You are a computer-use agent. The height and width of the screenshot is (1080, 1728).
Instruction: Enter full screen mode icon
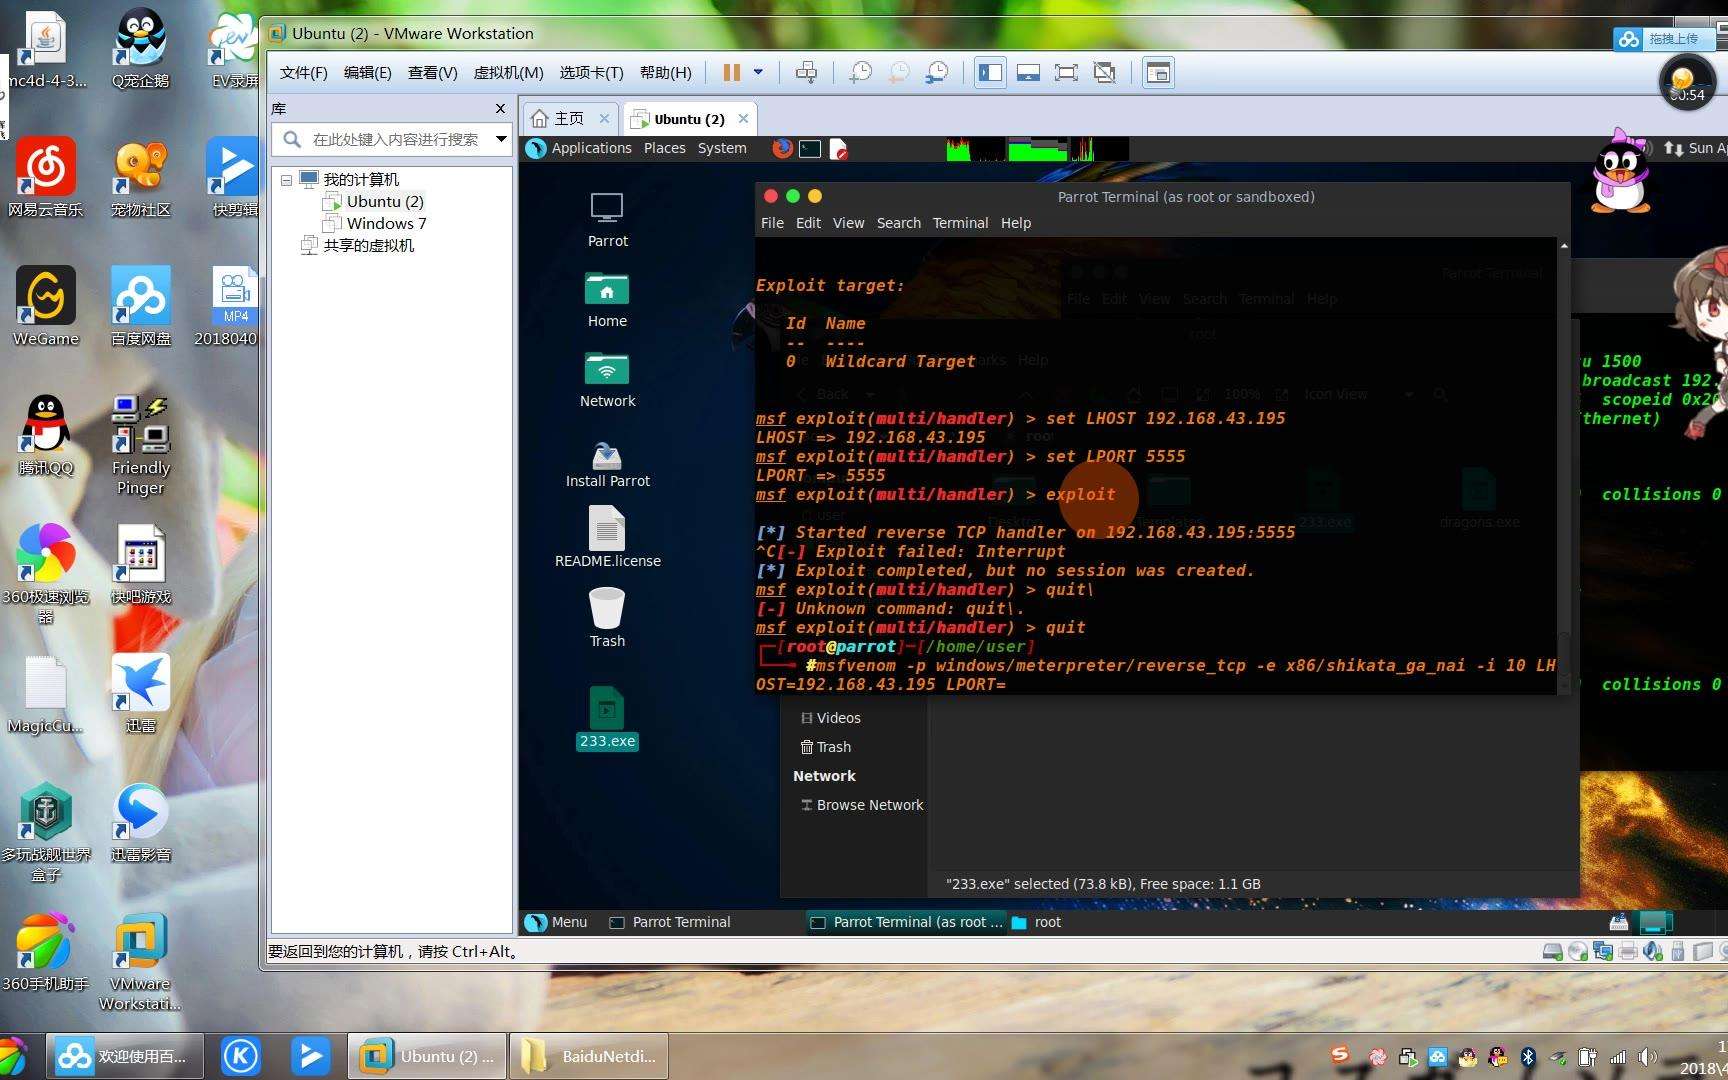pos(1066,73)
